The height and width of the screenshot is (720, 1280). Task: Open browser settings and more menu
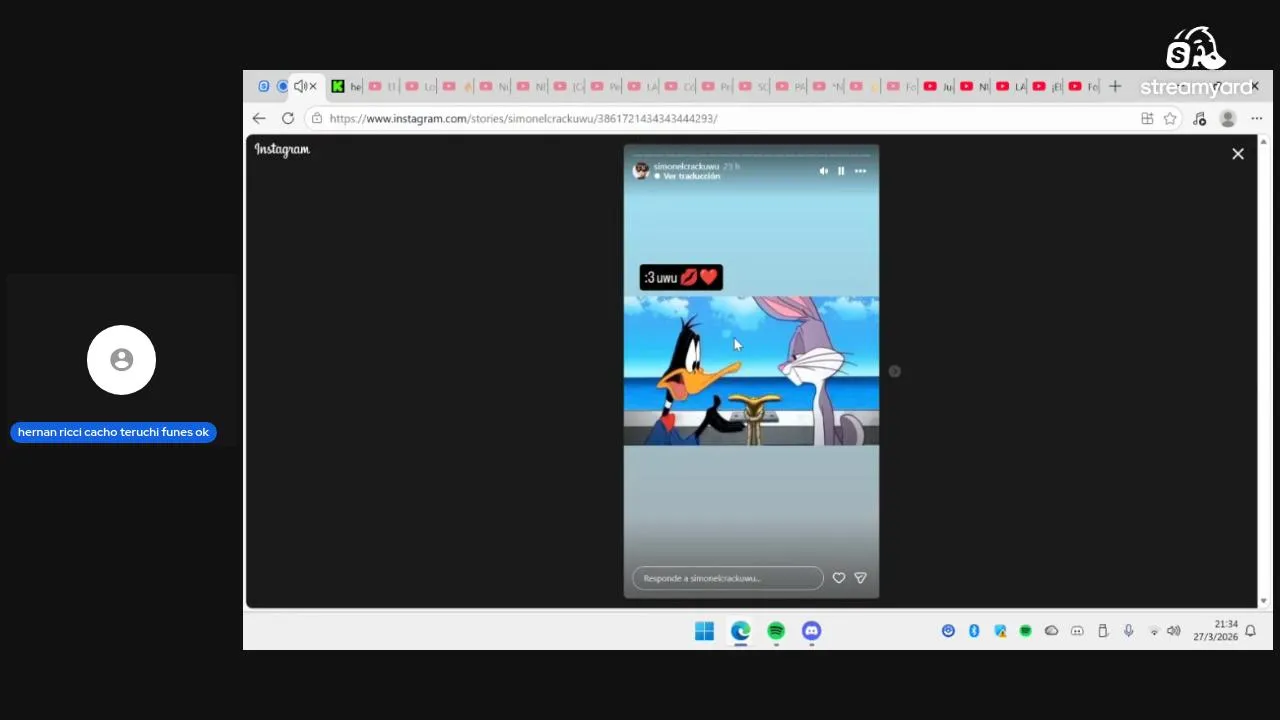1257,118
